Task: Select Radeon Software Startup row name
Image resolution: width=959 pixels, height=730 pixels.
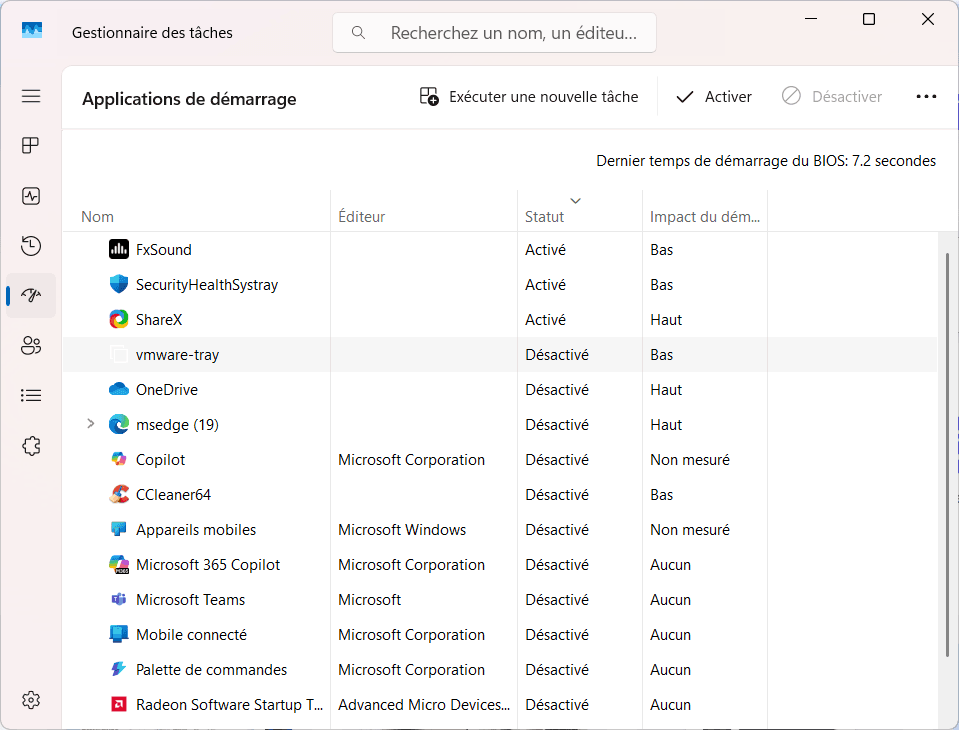Action: click(x=229, y=705)
